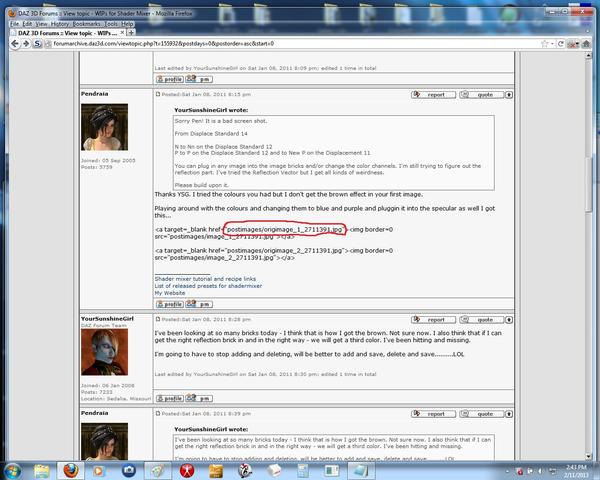The image size is (600, 480).
Task: Quote Pendraia's 8:39 pm post
Action: click(x=481, y=414)
